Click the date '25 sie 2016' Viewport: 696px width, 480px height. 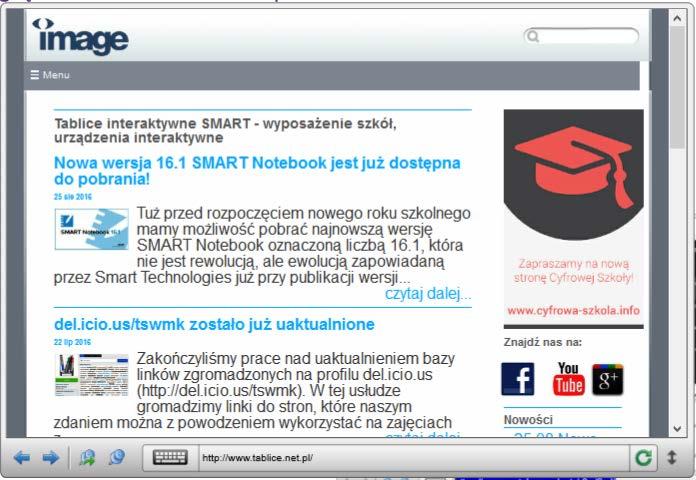(73, 197)
